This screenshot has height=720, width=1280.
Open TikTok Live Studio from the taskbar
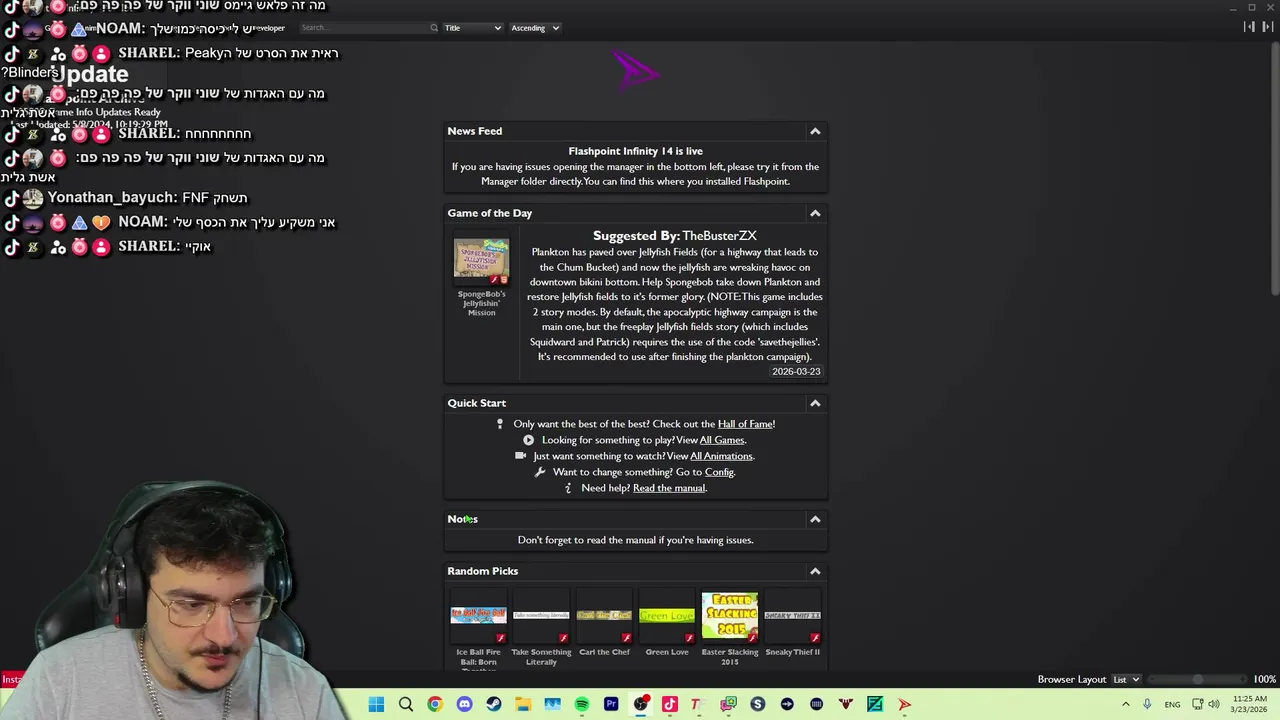[670, 704]
